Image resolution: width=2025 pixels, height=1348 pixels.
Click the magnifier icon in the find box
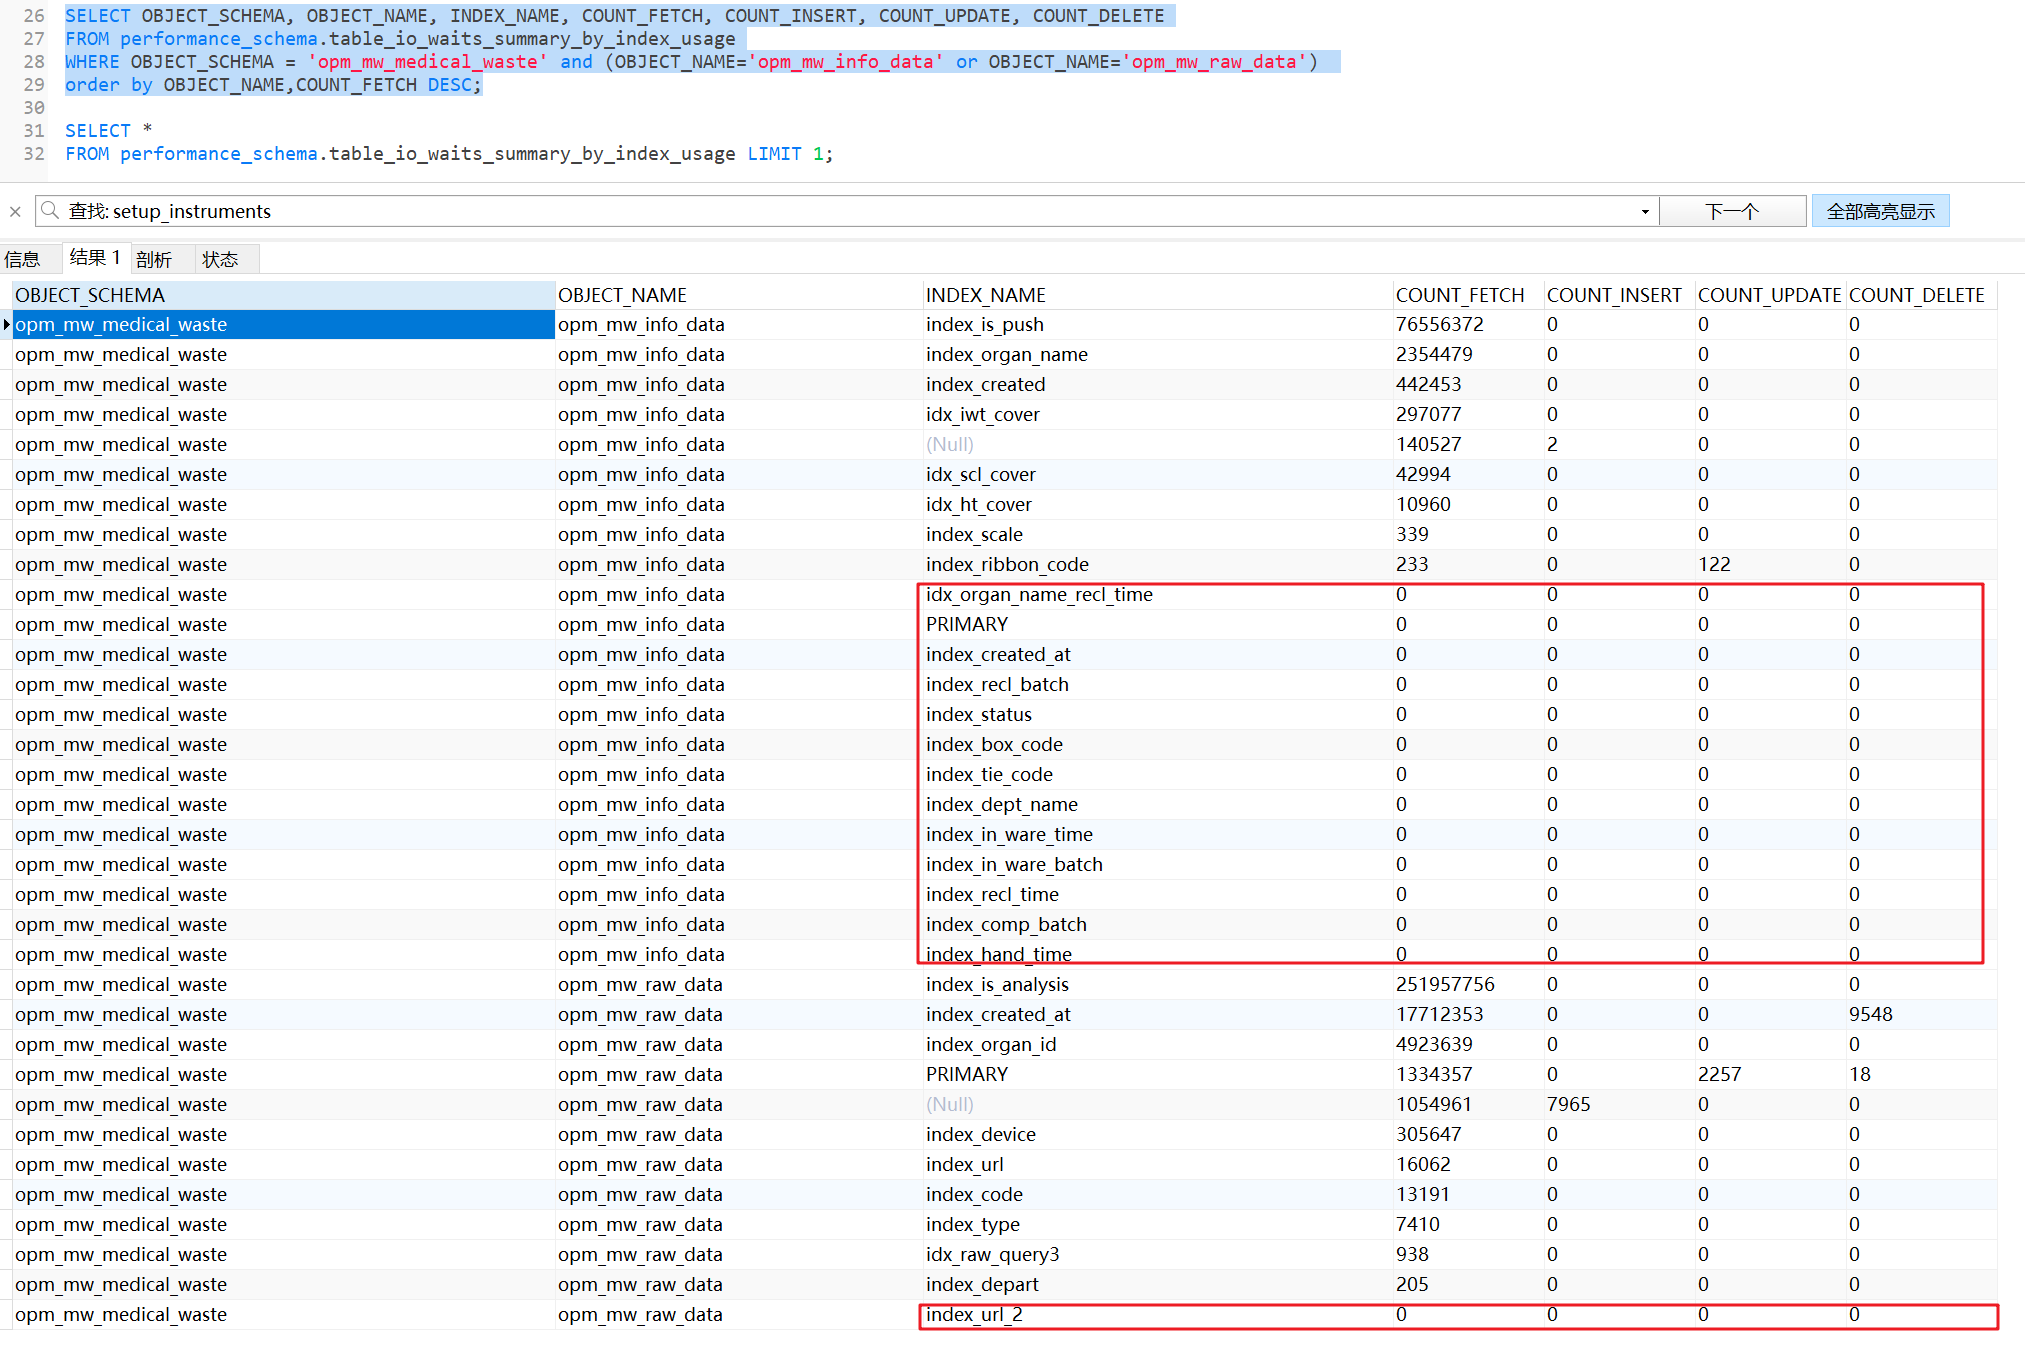point(50,211)
